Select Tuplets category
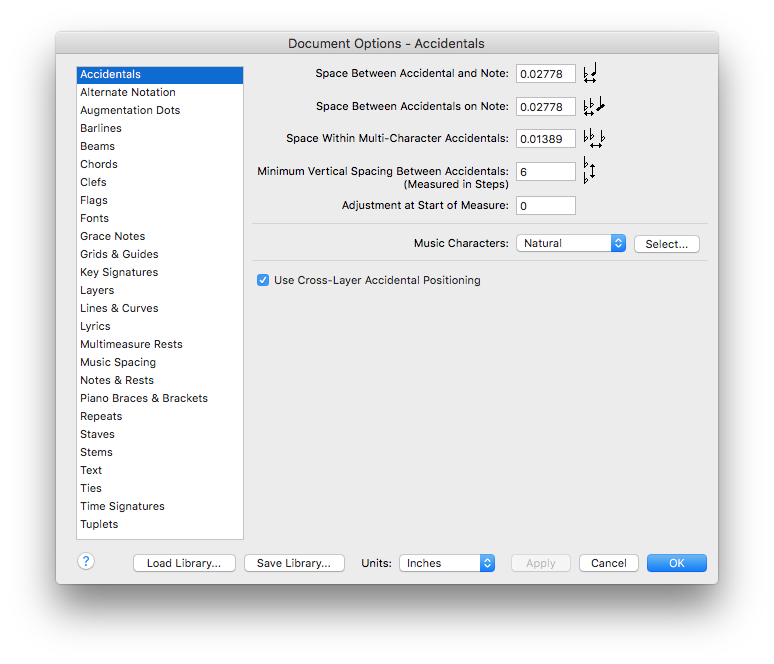Image resolution: width=774 pixels, height=664 pixels. (160, 525)
